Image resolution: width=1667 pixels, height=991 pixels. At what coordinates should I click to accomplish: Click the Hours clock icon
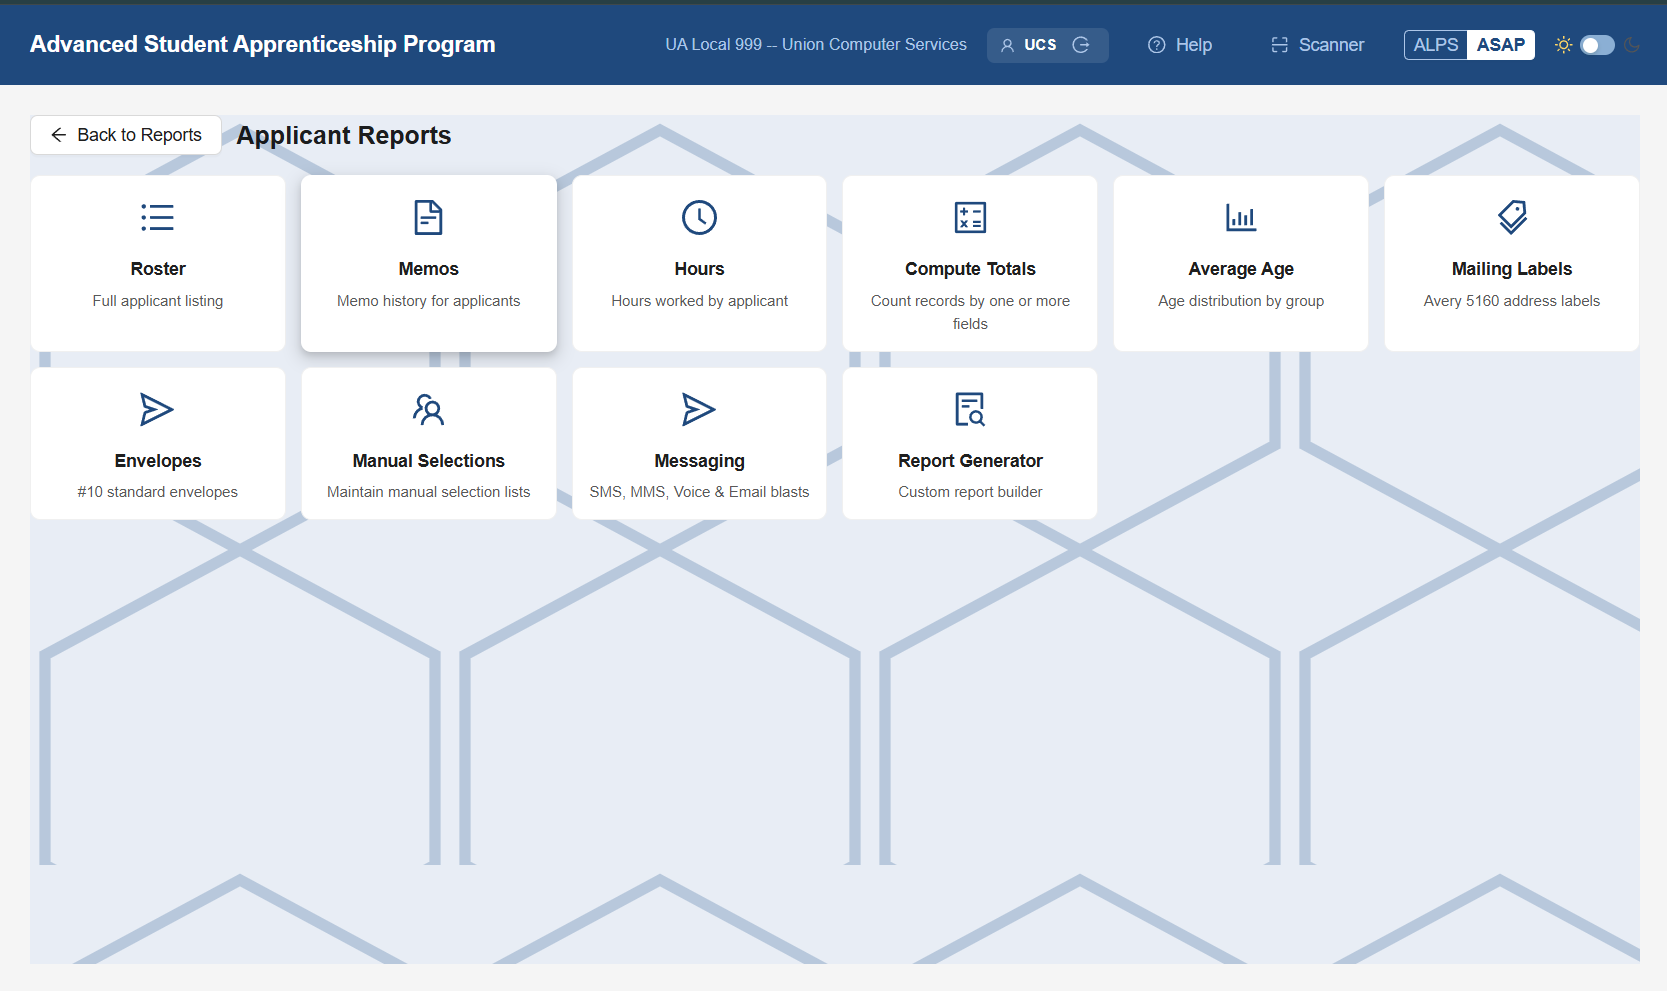click(x=700, y=217)
